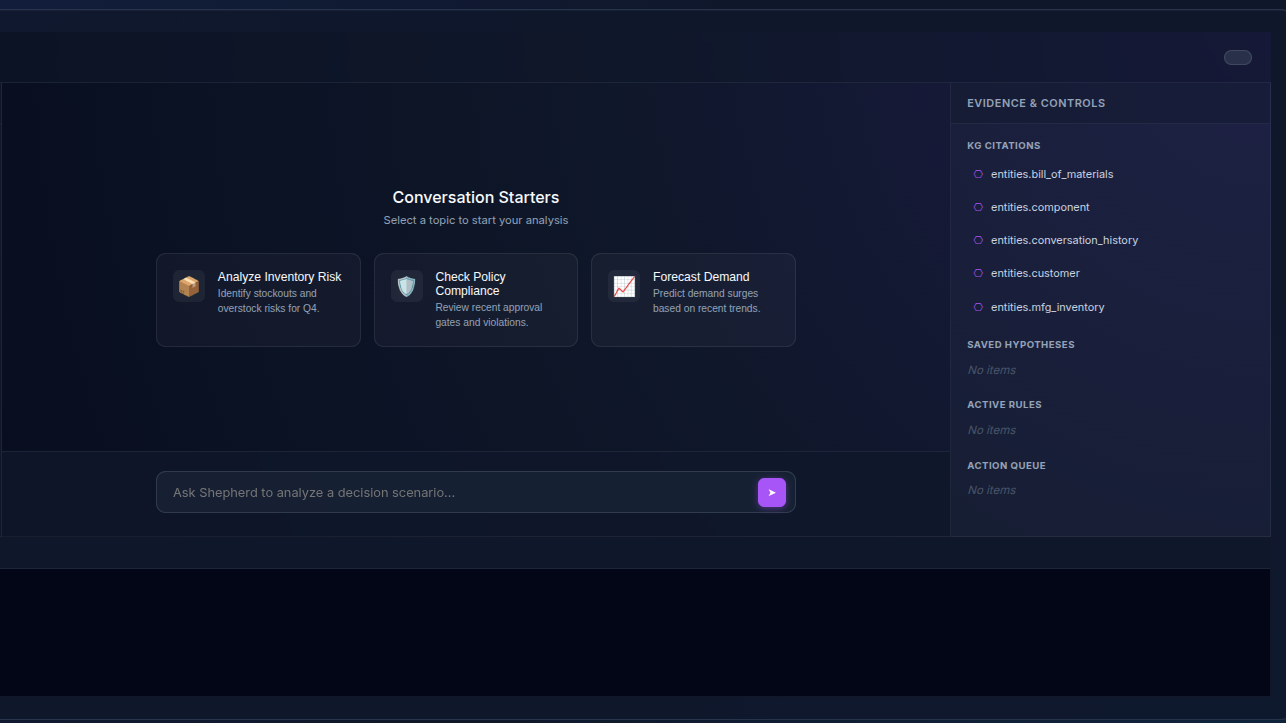
Task: Choose the Forecast Demand starter description text
Action: [706, 301]
